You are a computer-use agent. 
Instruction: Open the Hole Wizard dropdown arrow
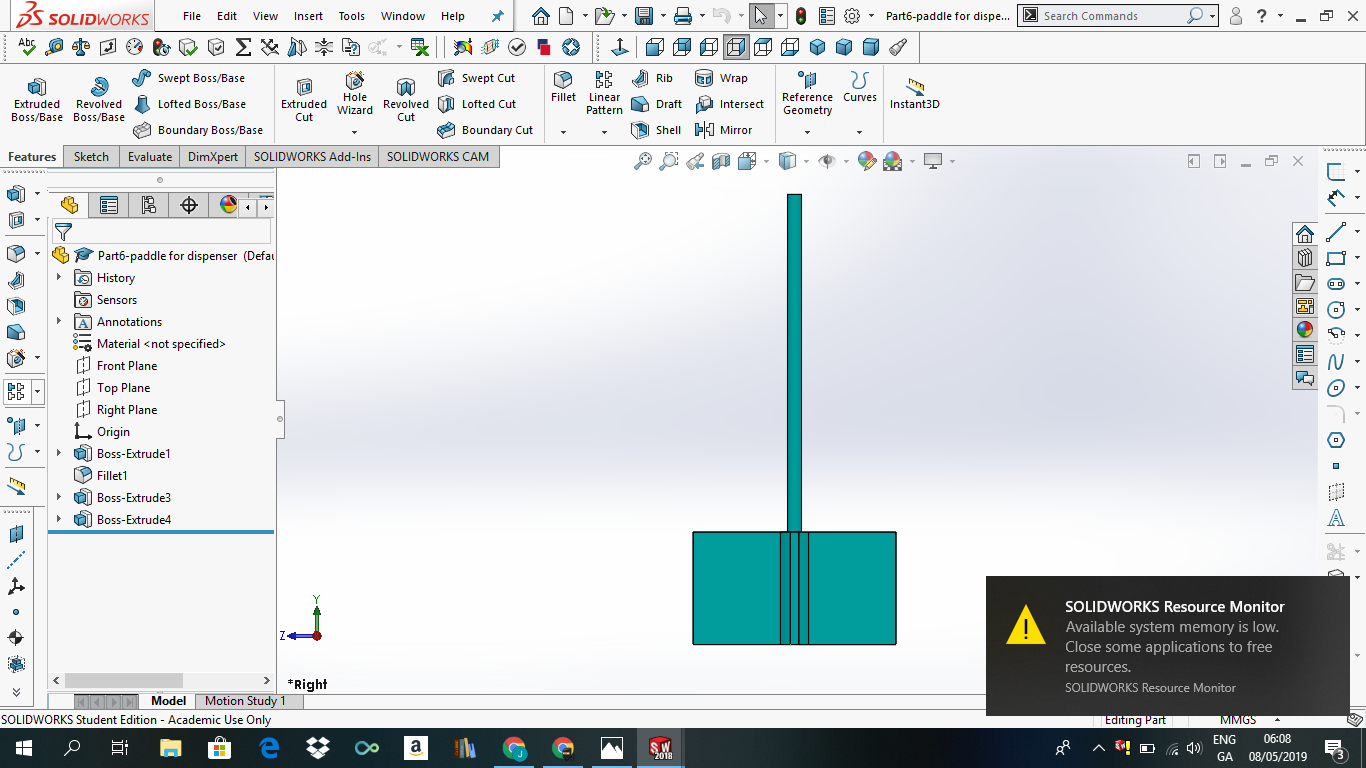355,132
